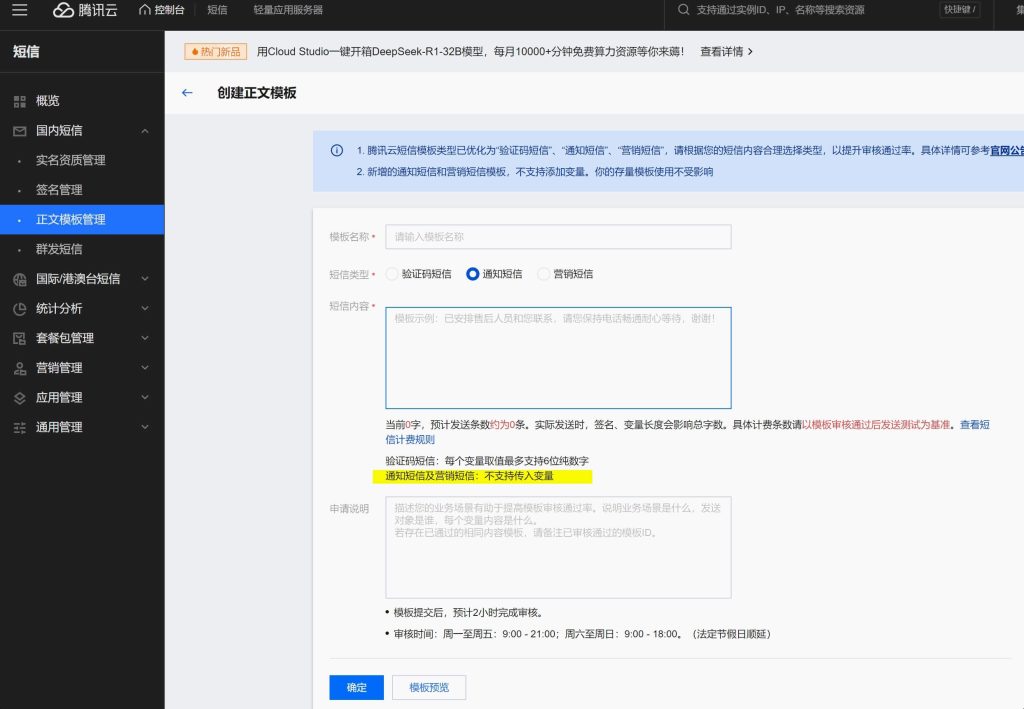Open the 查看详情 link in banner
This screenshot has width=1024, height=709.
tap(726, 52)
